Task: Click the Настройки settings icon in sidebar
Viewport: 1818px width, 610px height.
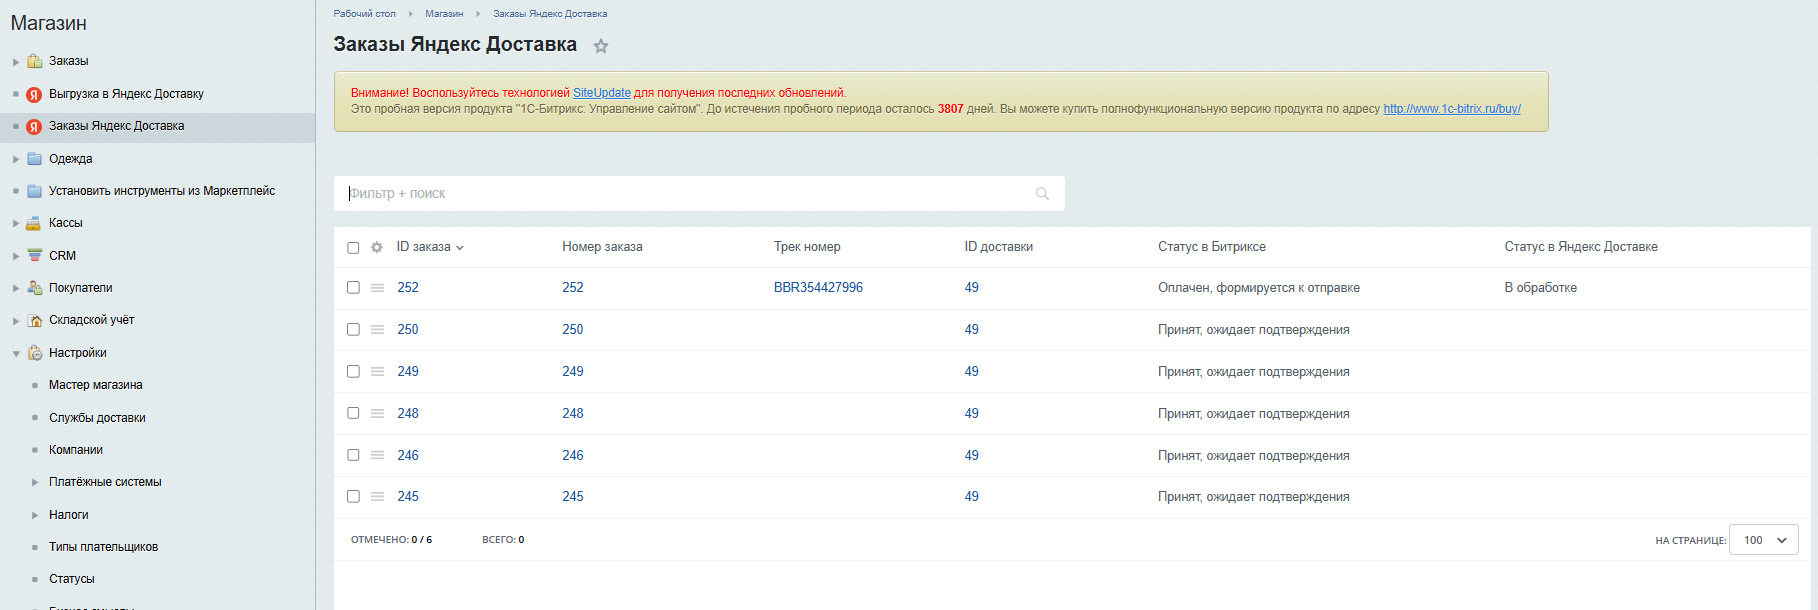Action: [35, 353]
